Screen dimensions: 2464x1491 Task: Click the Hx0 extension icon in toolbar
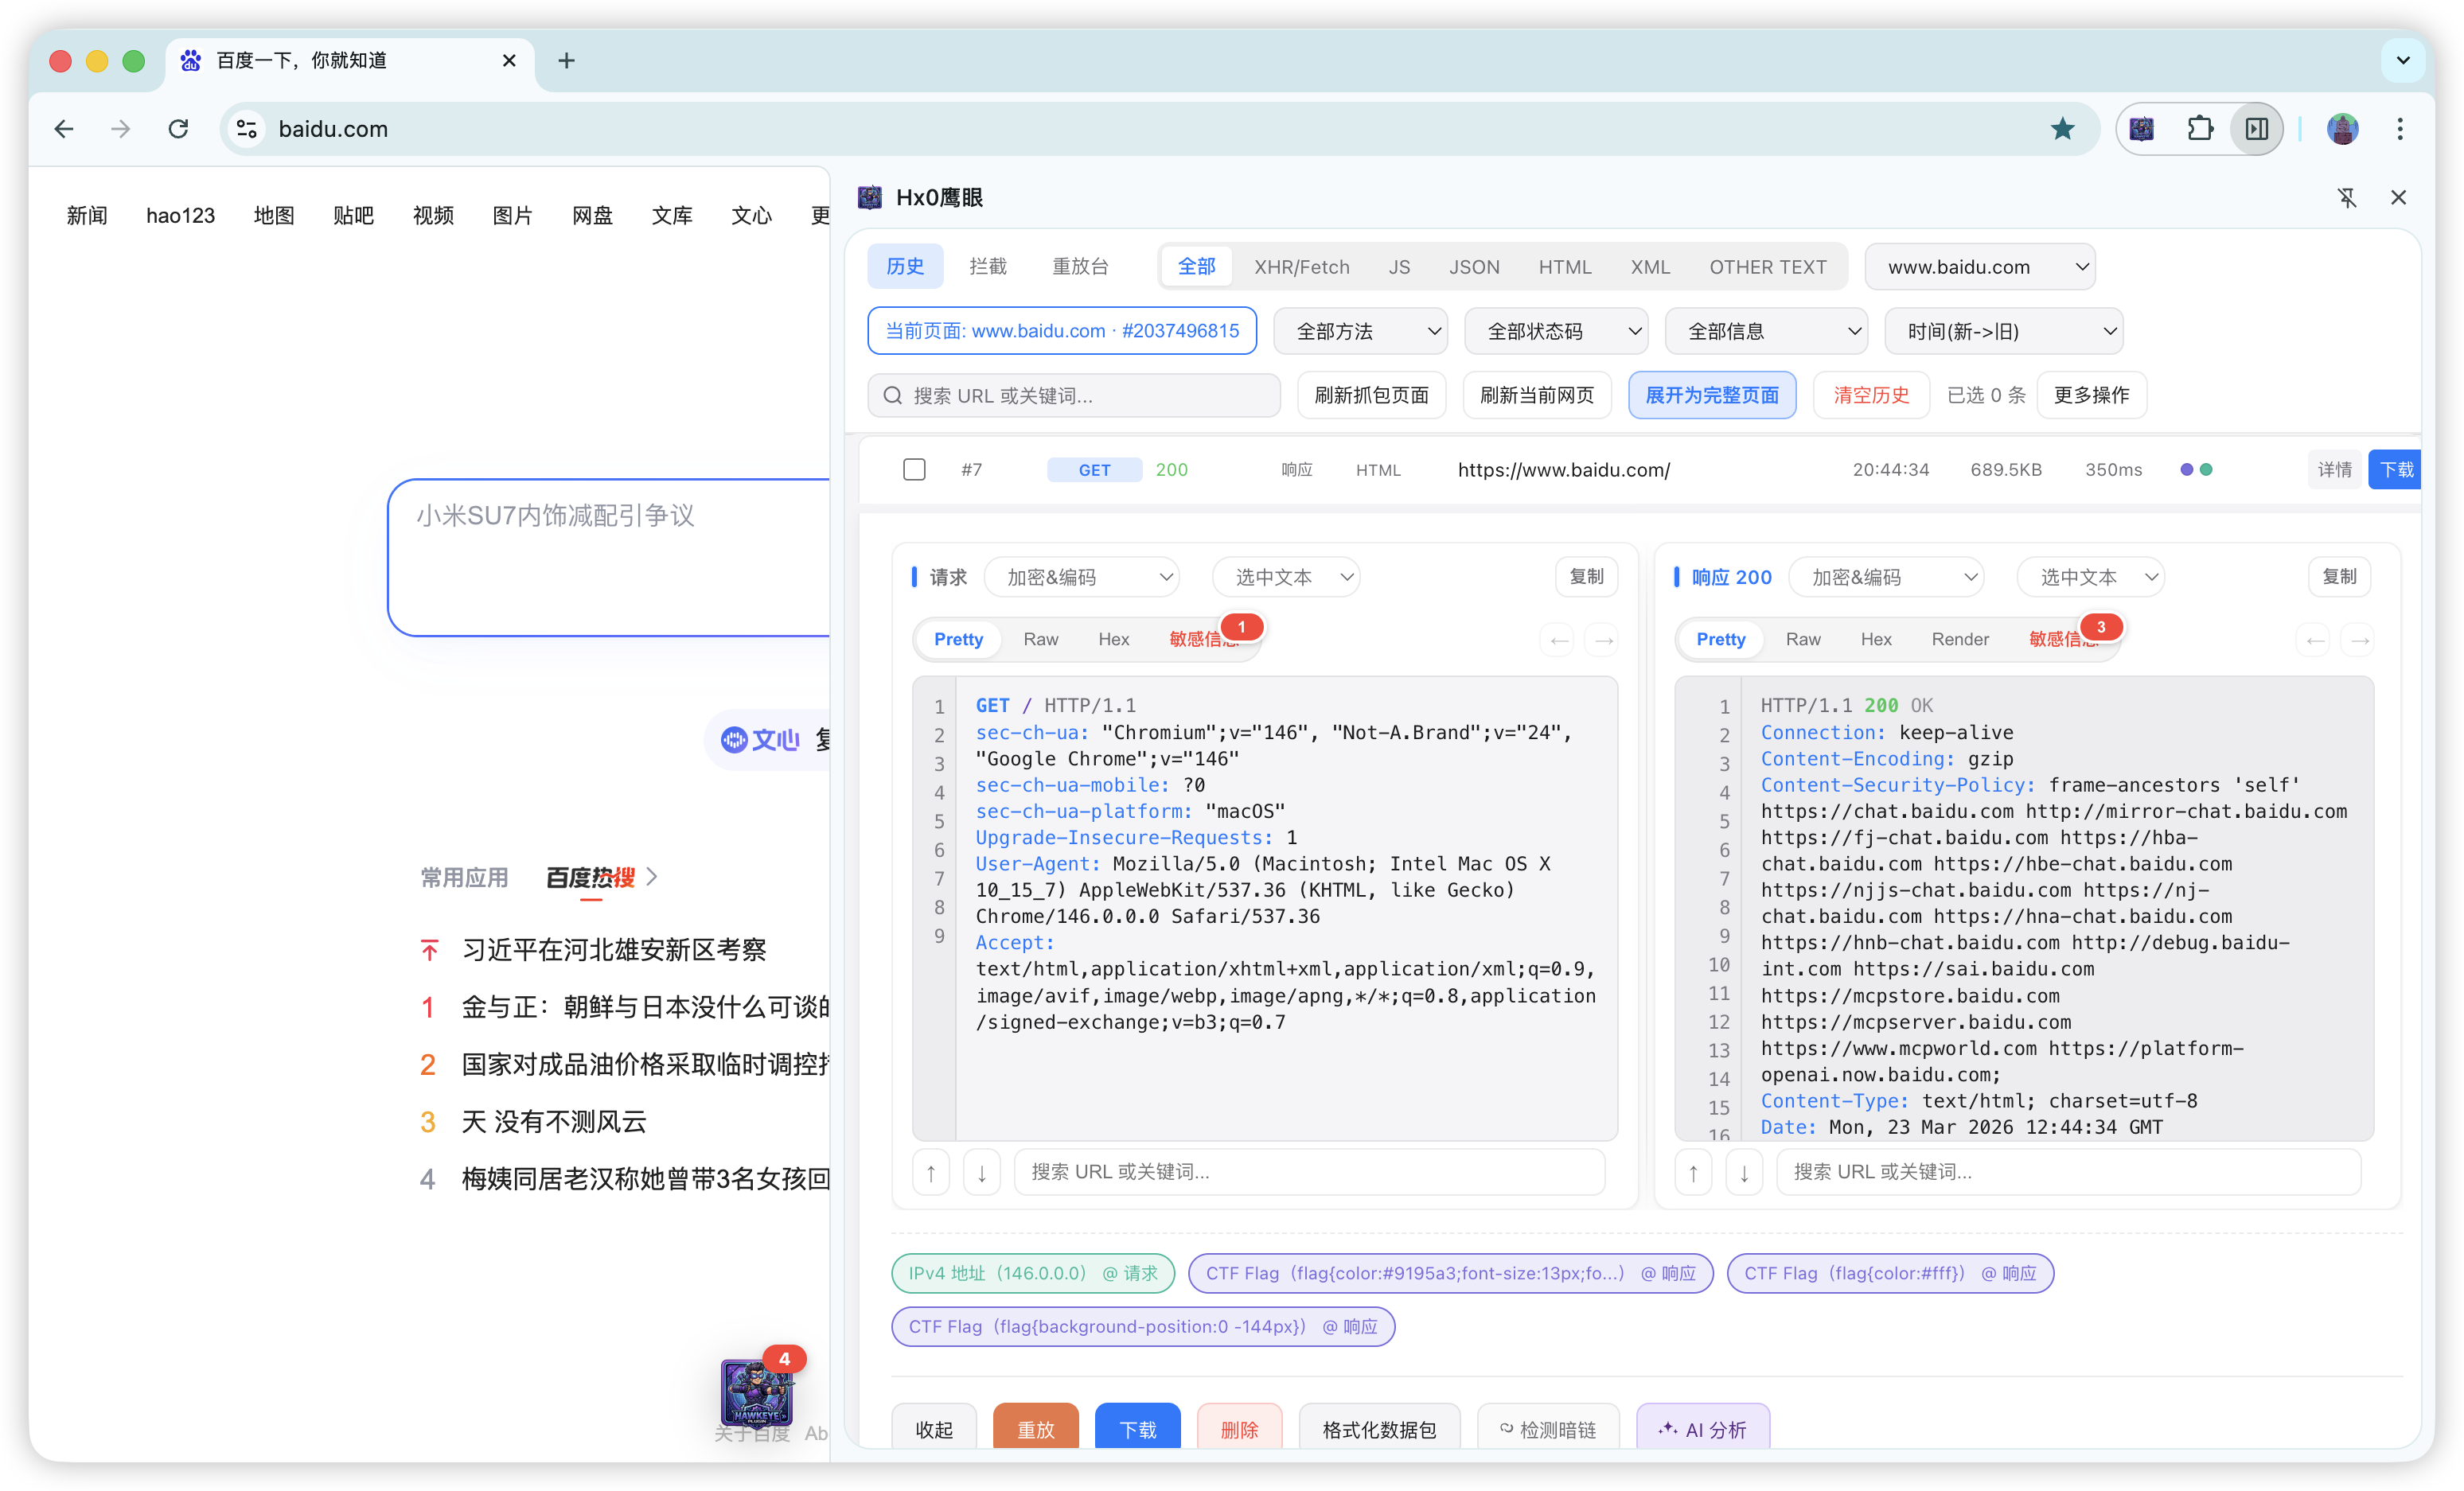point(2141,129)
